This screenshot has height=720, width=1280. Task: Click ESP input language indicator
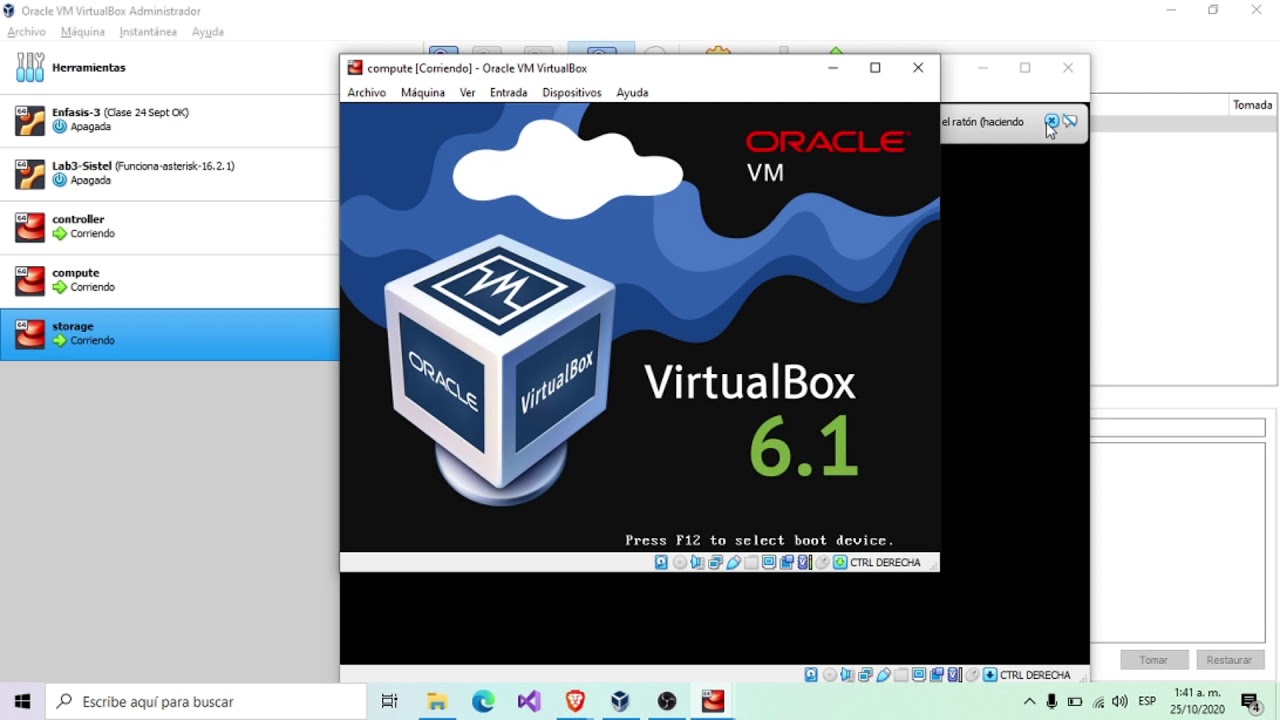[1147, 701]
